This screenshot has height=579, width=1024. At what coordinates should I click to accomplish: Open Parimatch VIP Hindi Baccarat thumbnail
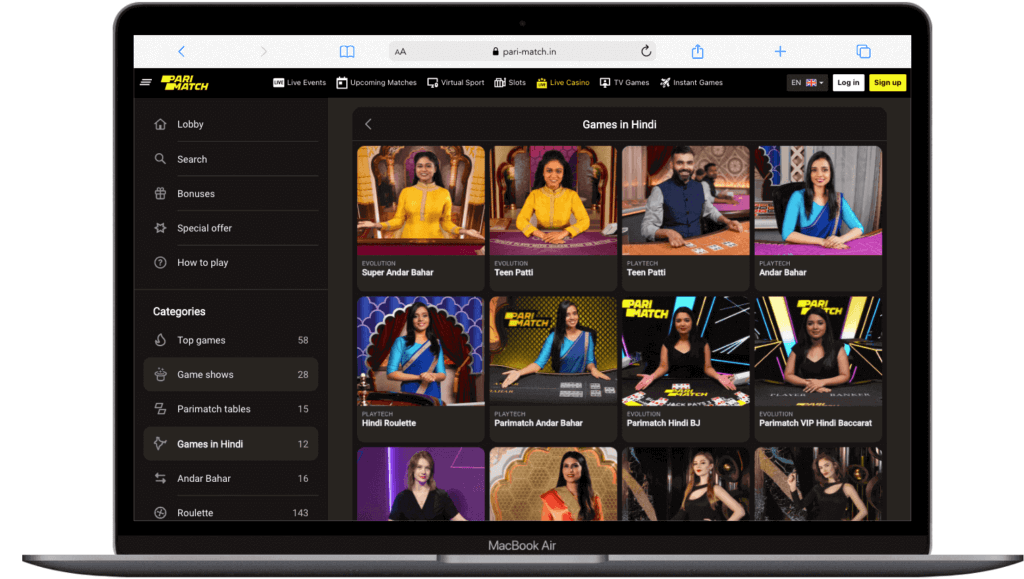click(x=818, y=351)
